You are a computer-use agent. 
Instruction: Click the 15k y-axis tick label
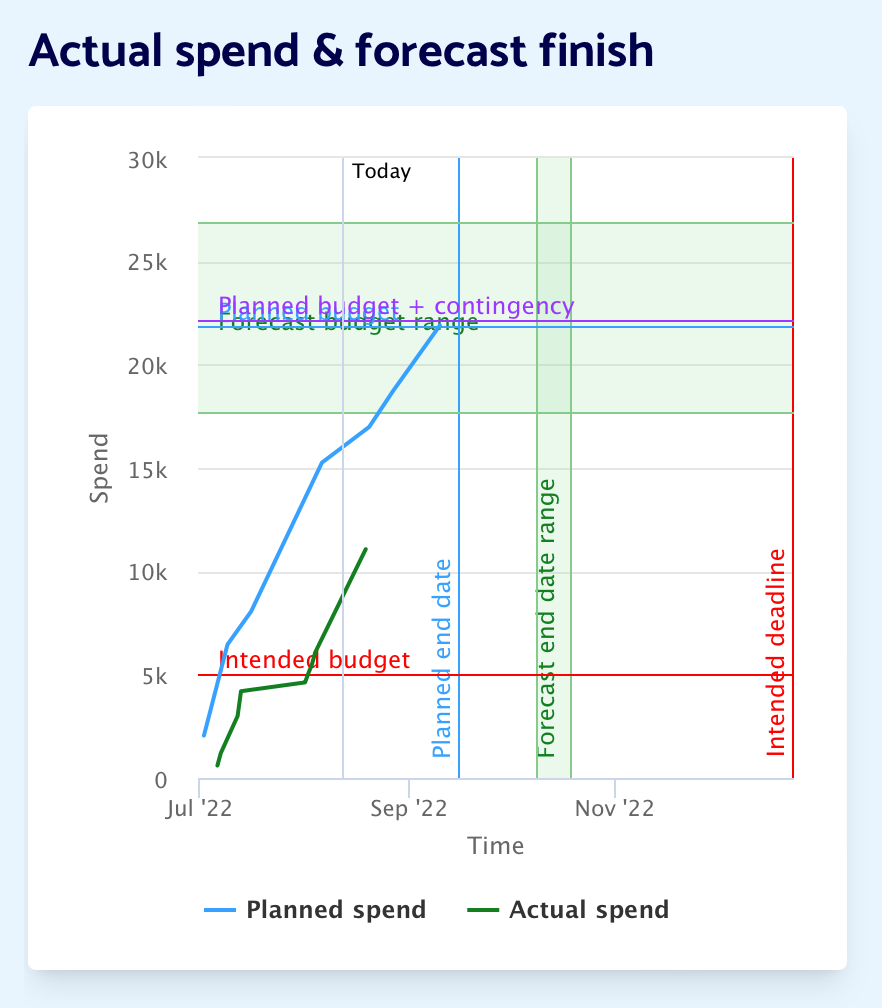pos(148,469)
